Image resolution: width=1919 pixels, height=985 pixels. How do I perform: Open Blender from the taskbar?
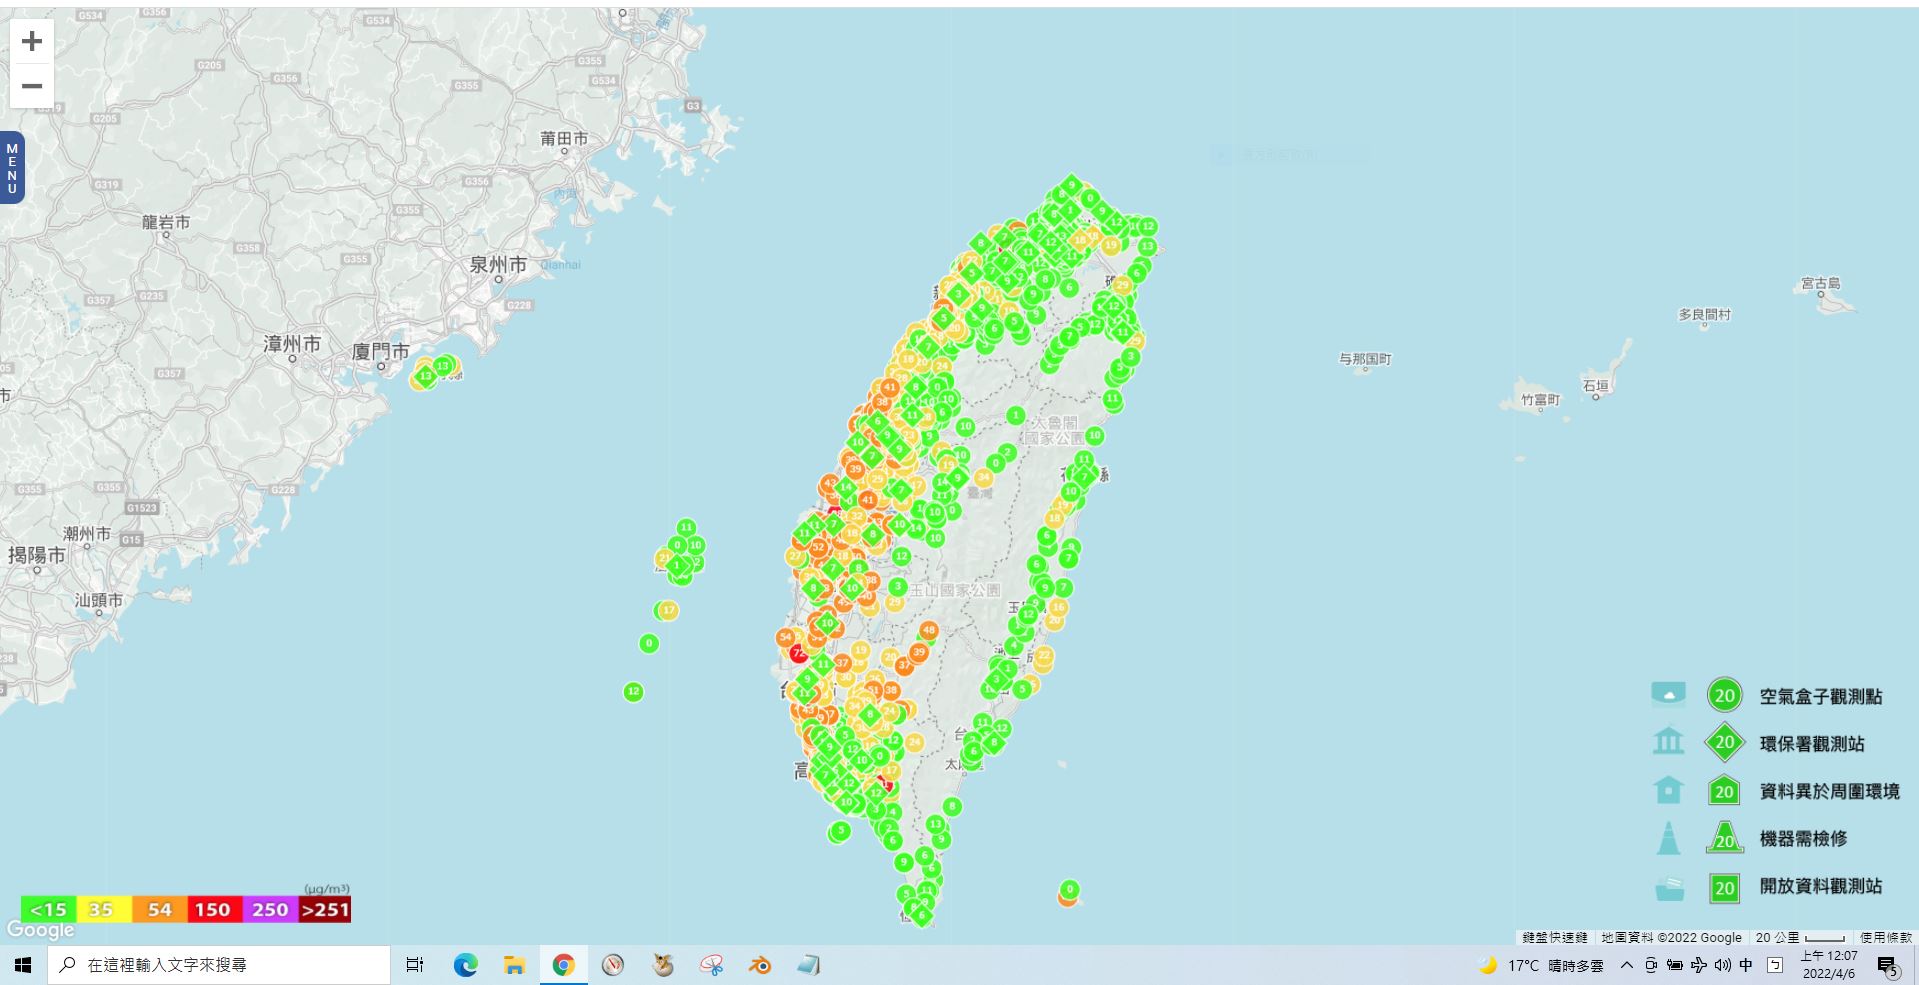[x=760, y=965]
